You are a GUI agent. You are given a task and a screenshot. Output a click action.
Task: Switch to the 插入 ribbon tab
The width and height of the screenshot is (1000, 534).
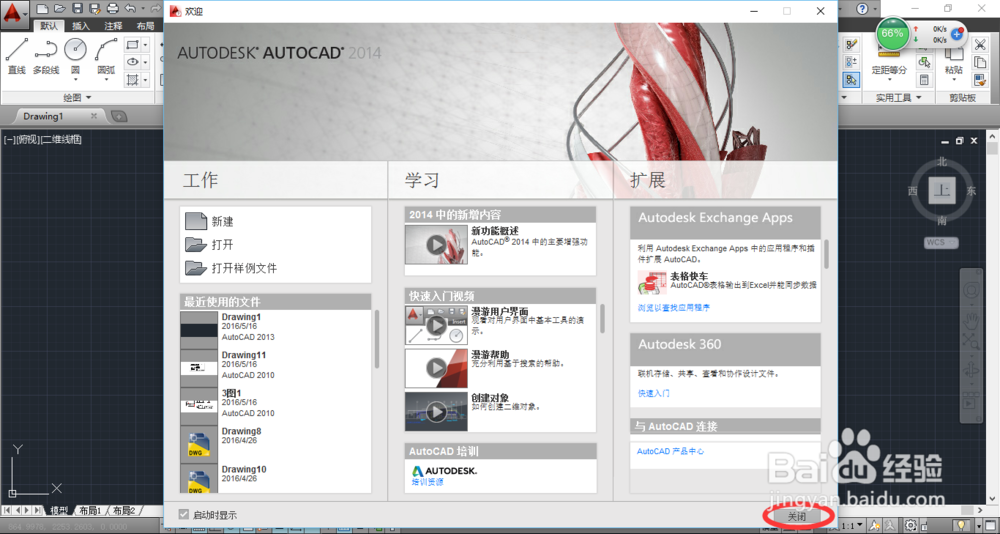81,26
